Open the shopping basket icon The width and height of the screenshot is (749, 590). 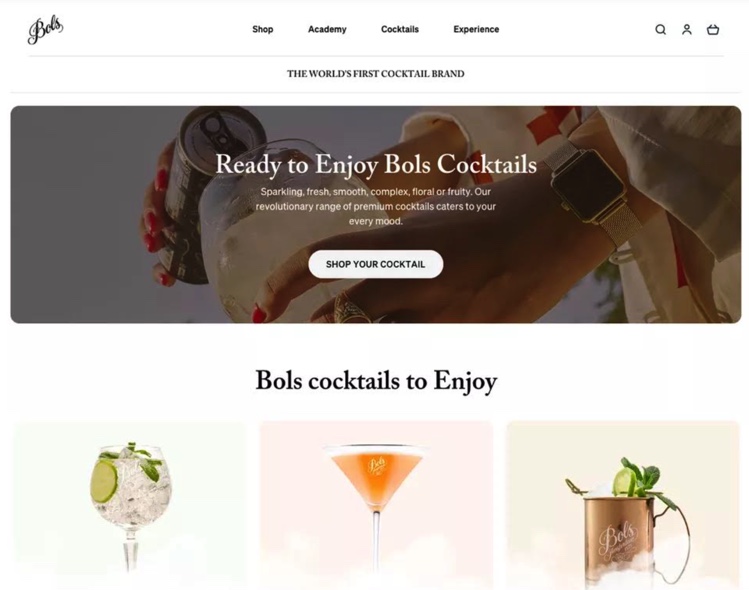point(713,30)
